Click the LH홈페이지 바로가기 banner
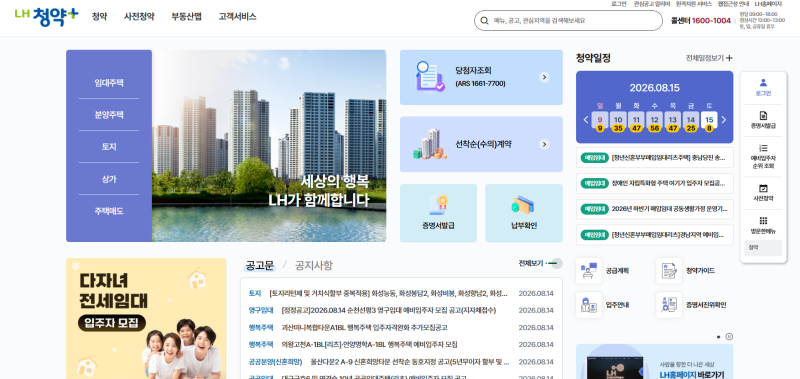 point(655,362)
